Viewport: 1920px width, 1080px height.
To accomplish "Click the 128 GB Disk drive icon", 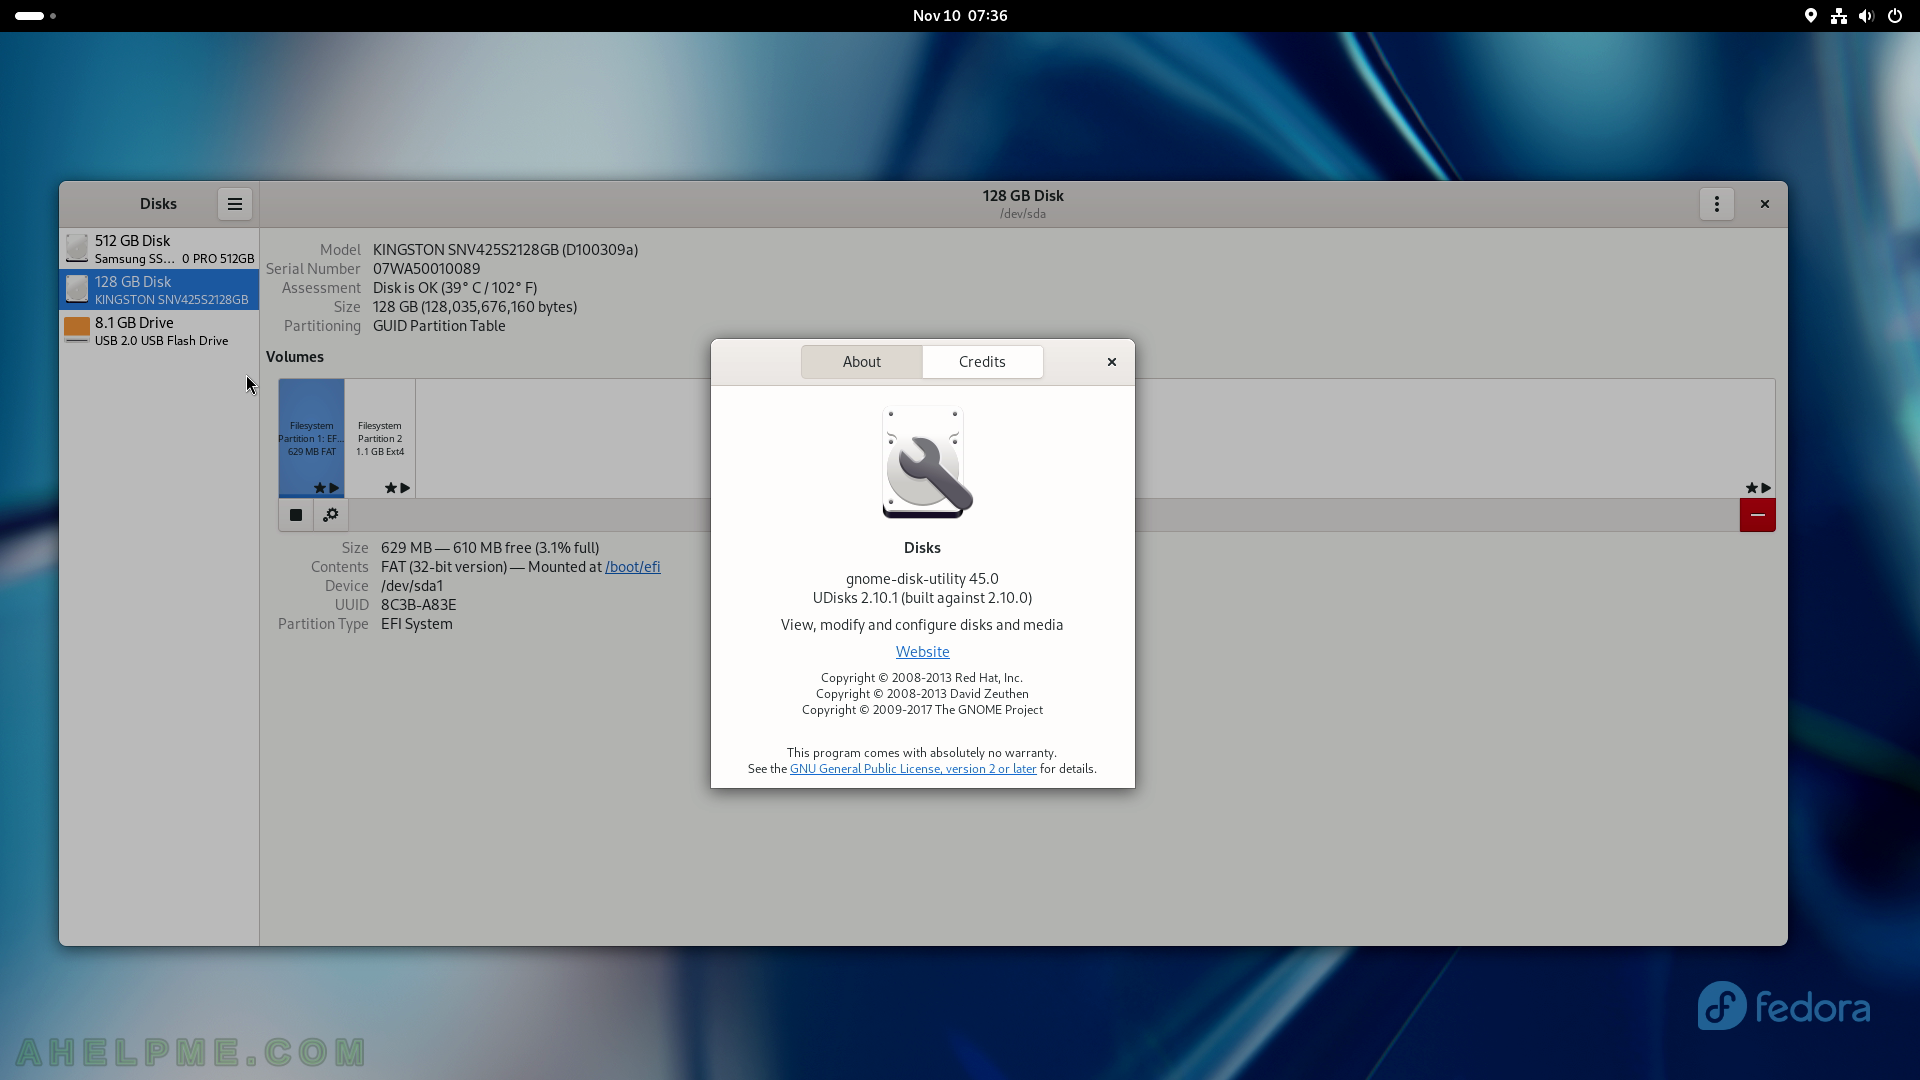I will [x=77, y=290].
